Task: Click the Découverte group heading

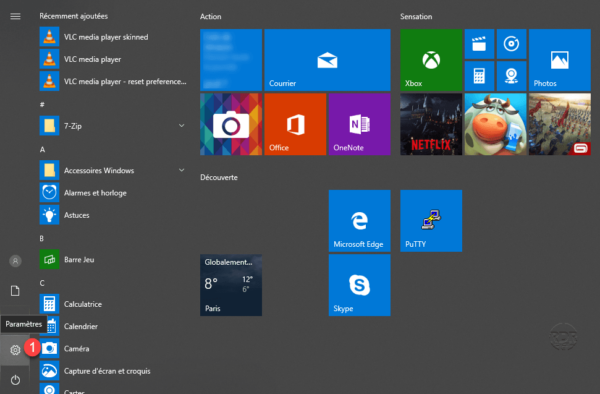Action: pyautogui.click(x=219, y=177)
